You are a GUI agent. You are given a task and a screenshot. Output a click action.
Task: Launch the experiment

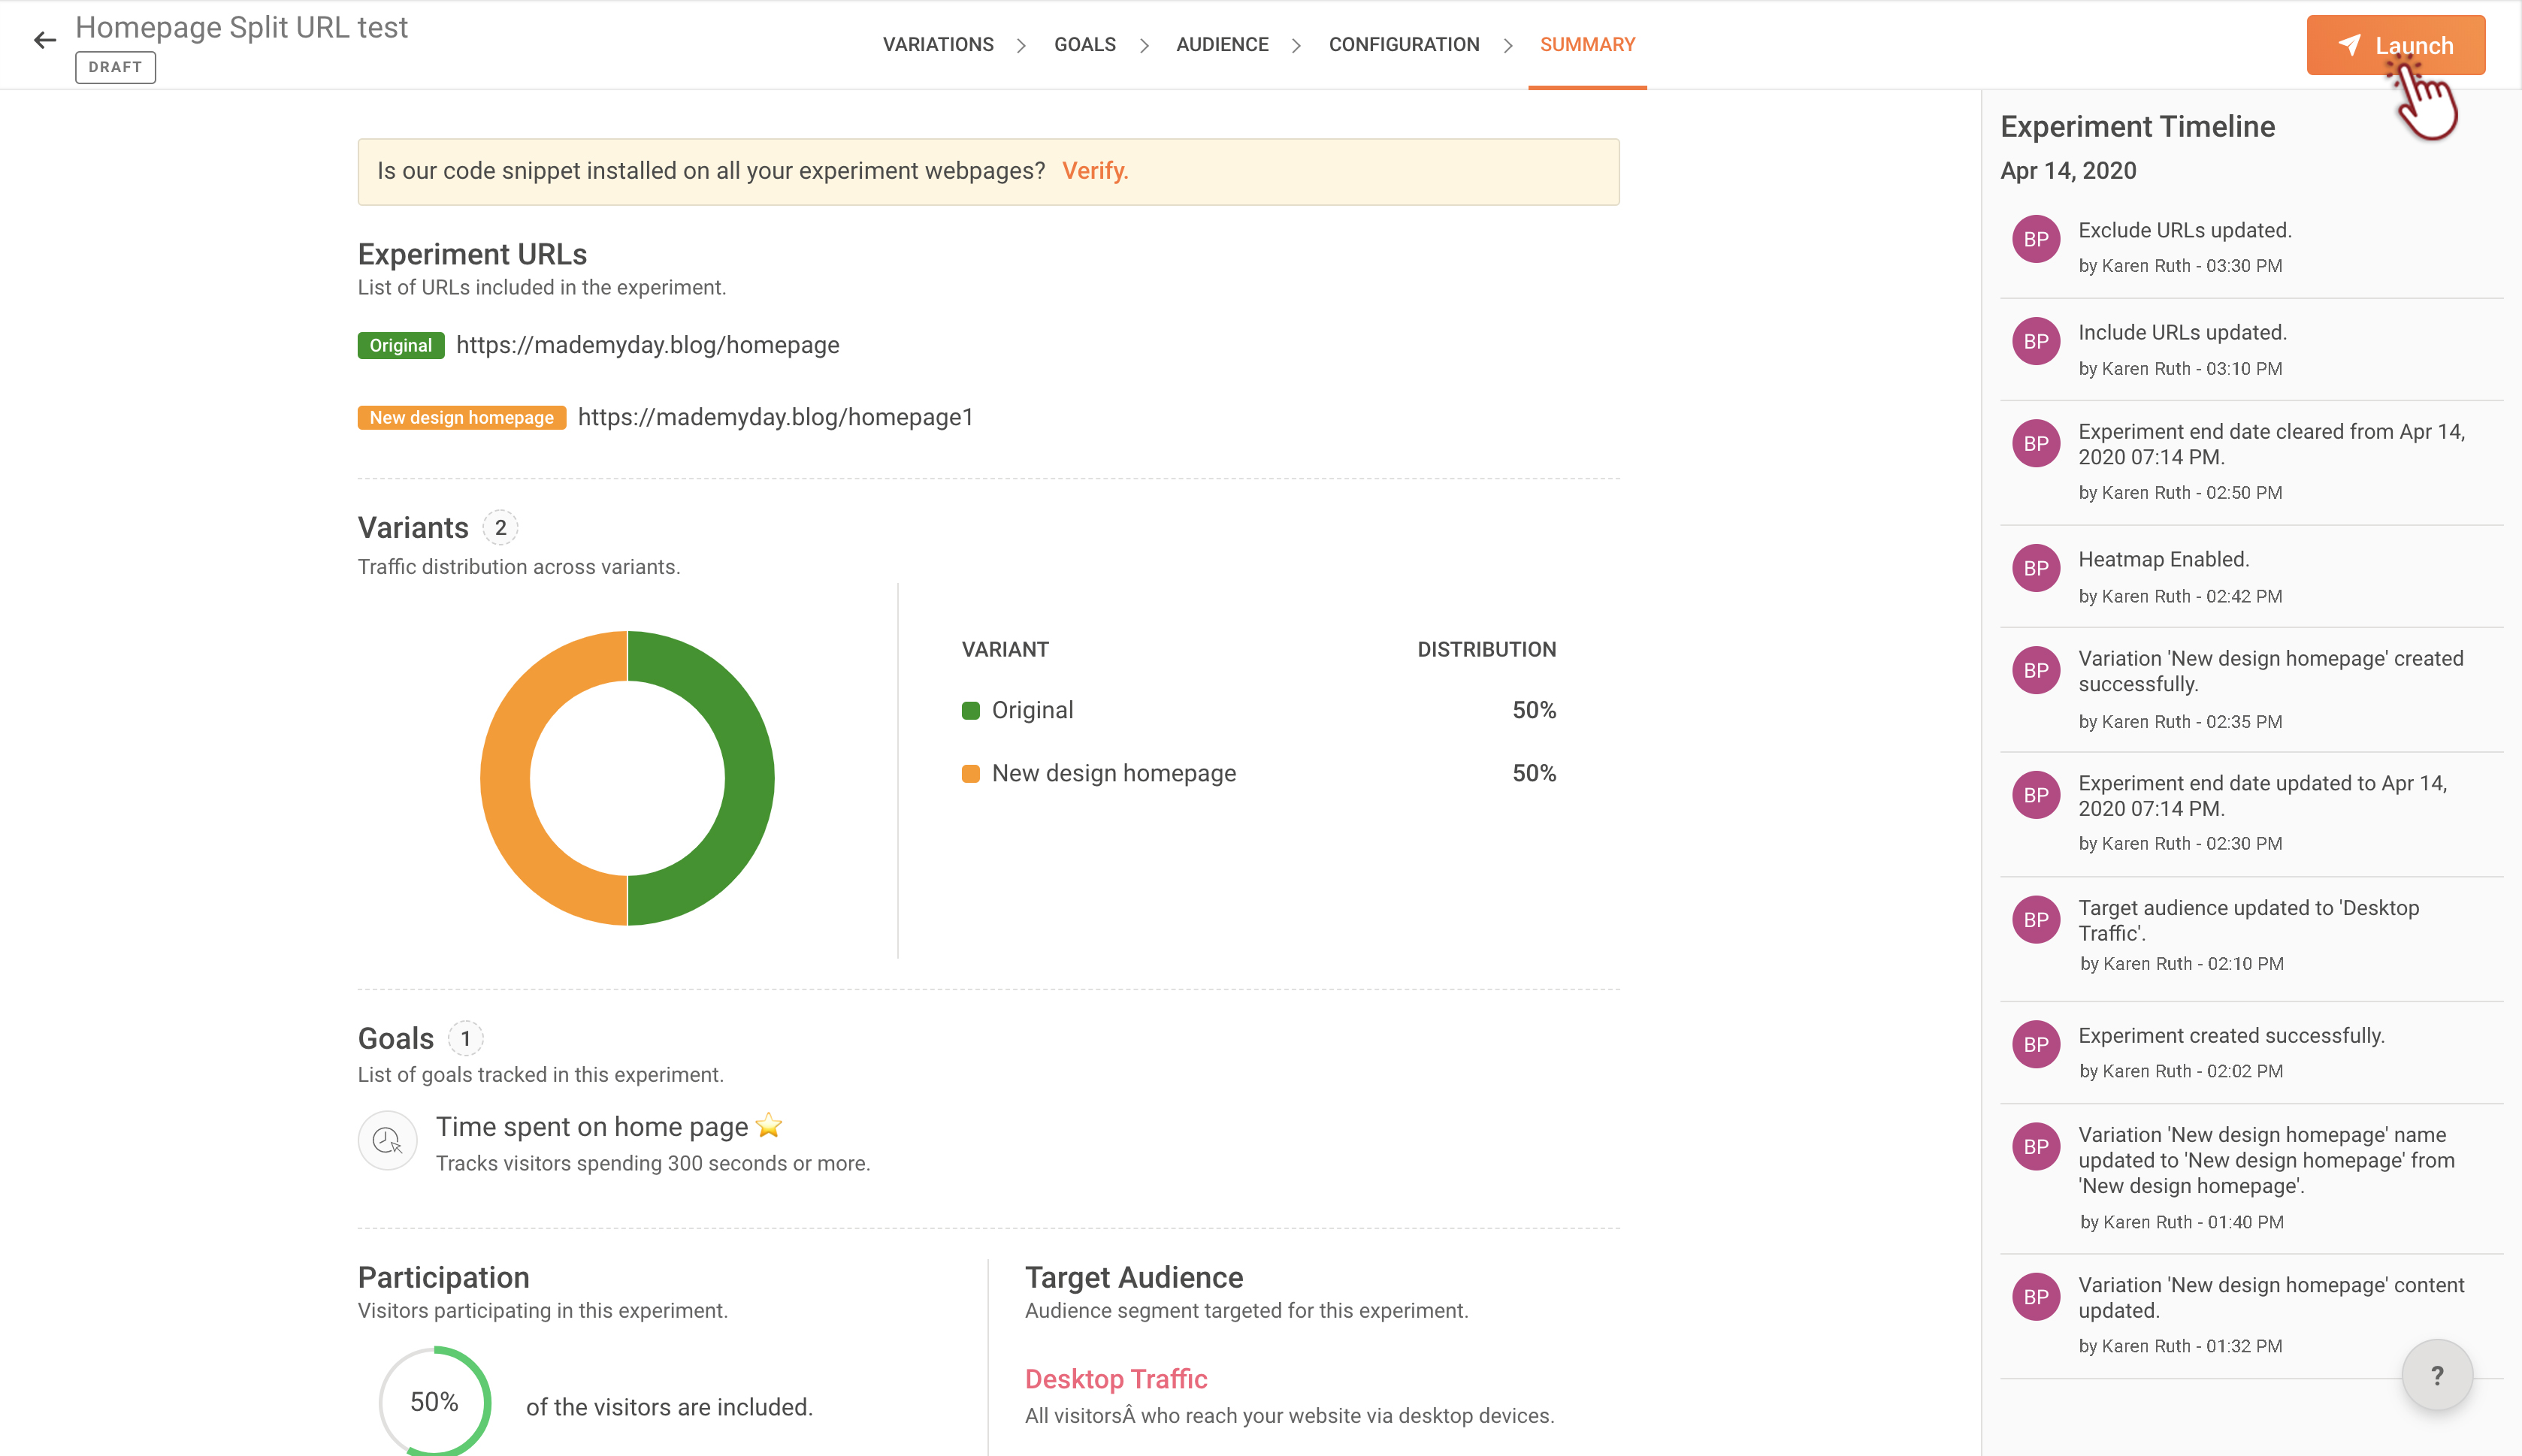(x=2395, y=45)
